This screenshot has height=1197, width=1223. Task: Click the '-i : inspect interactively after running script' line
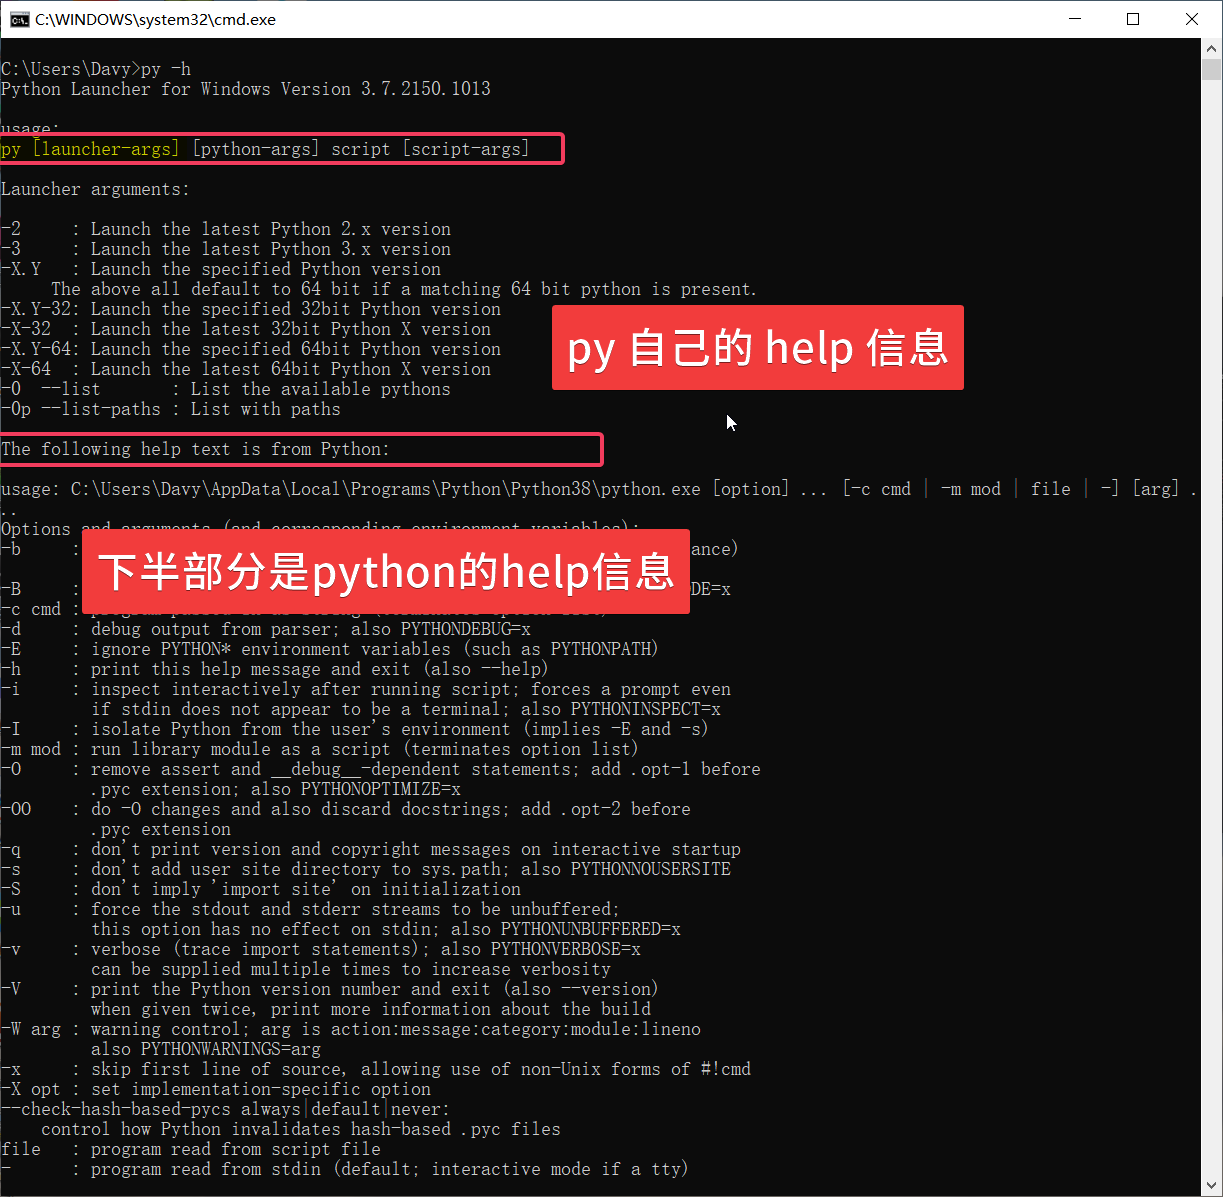[366, 689]
